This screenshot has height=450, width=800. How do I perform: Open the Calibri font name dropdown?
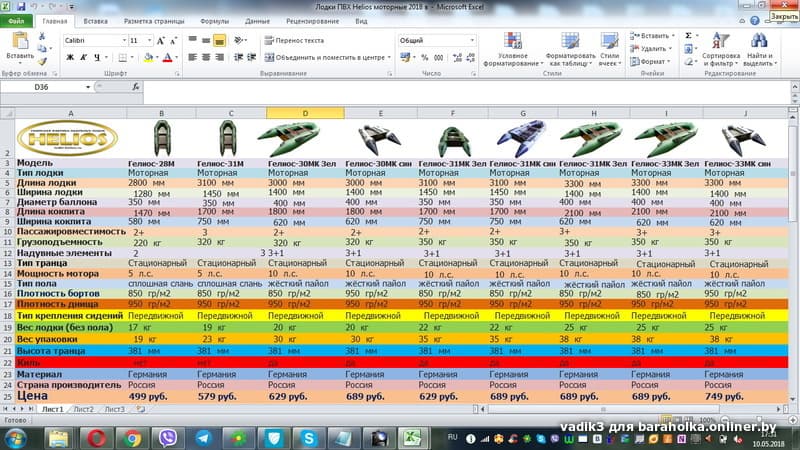(x=124, y=40)
